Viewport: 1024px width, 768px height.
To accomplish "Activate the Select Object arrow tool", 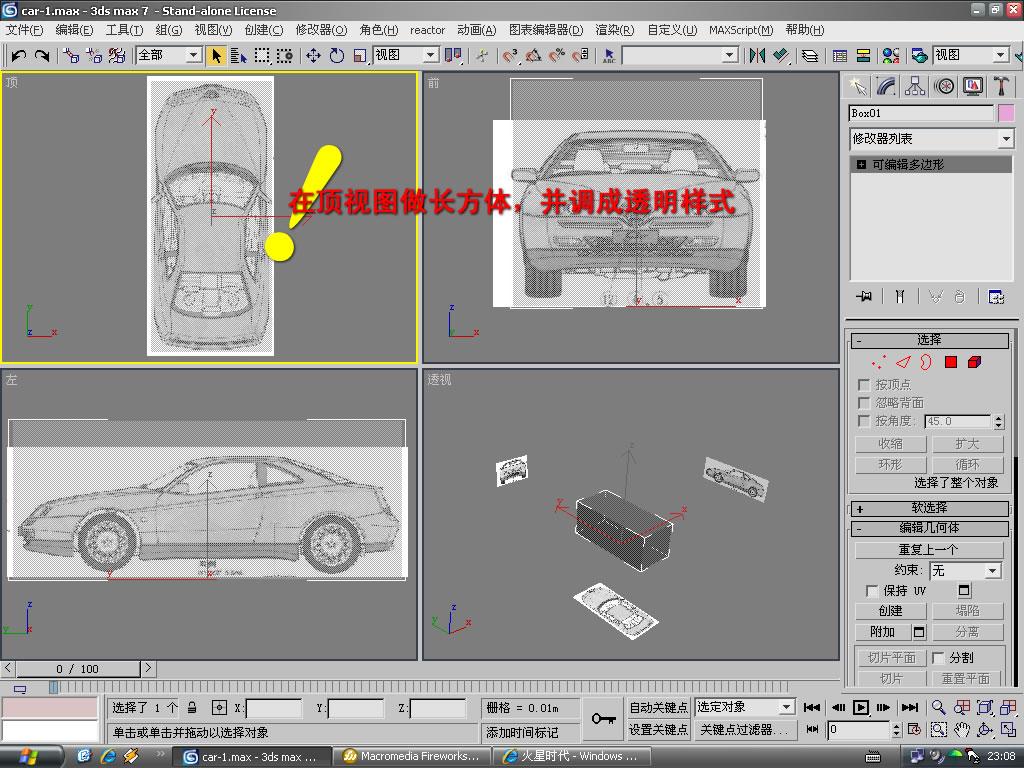I will coord(216,56).
